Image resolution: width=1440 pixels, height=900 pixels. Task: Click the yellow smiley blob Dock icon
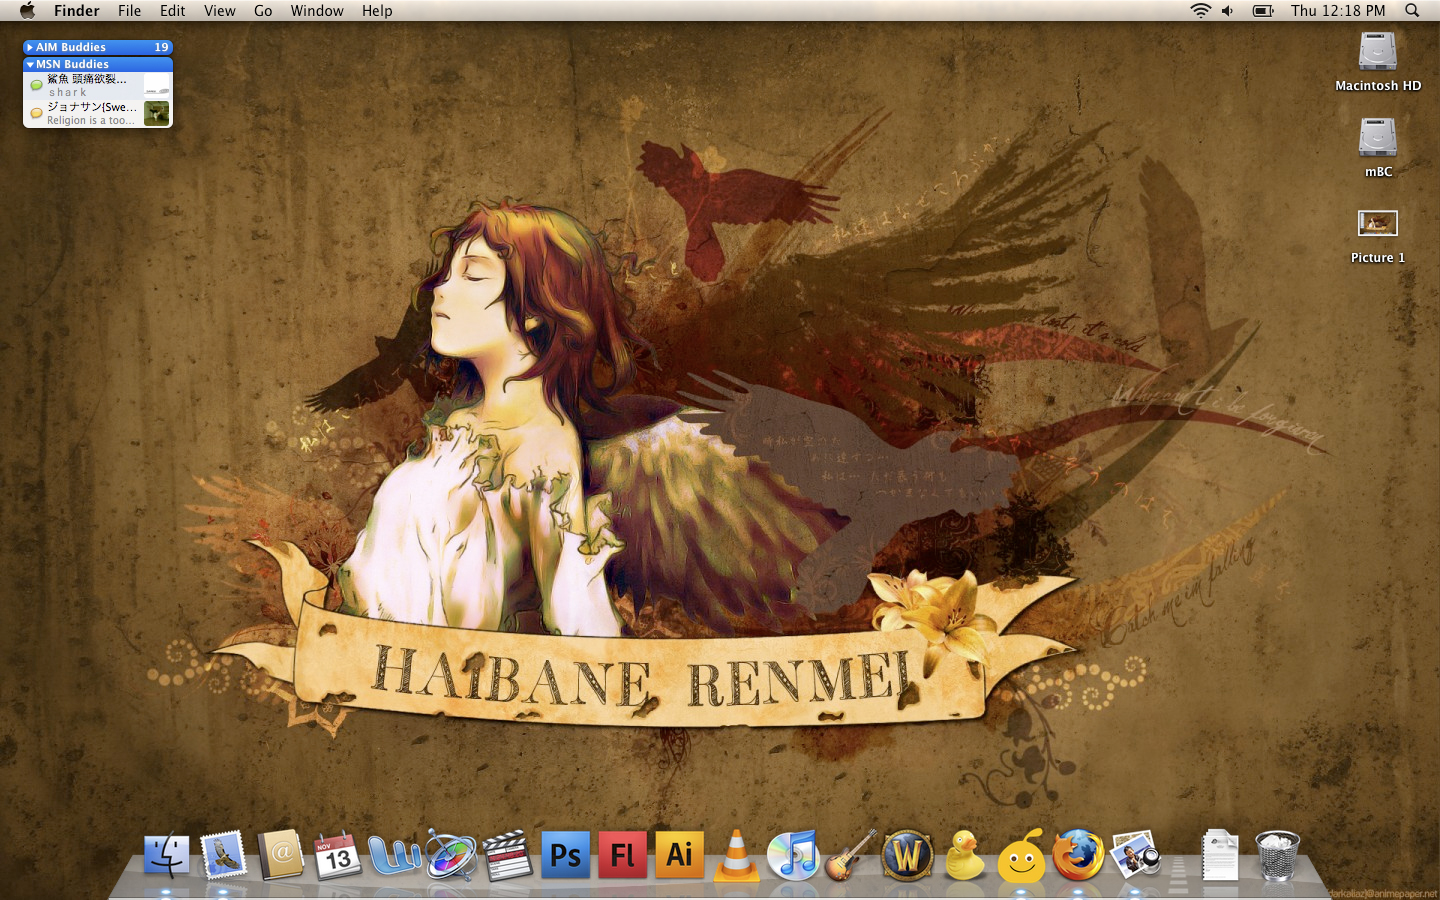[x=1021, y=856]
